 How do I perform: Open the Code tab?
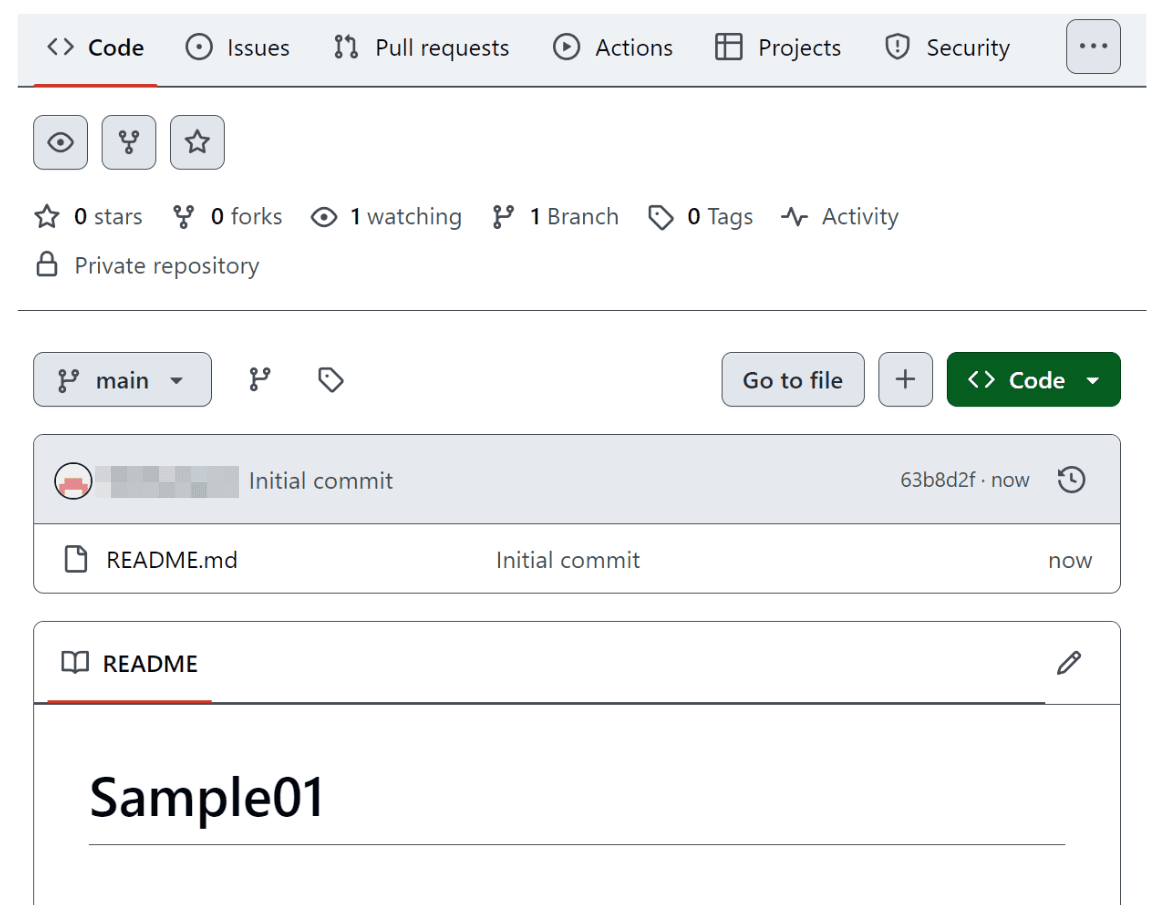[x=95, y=48]
